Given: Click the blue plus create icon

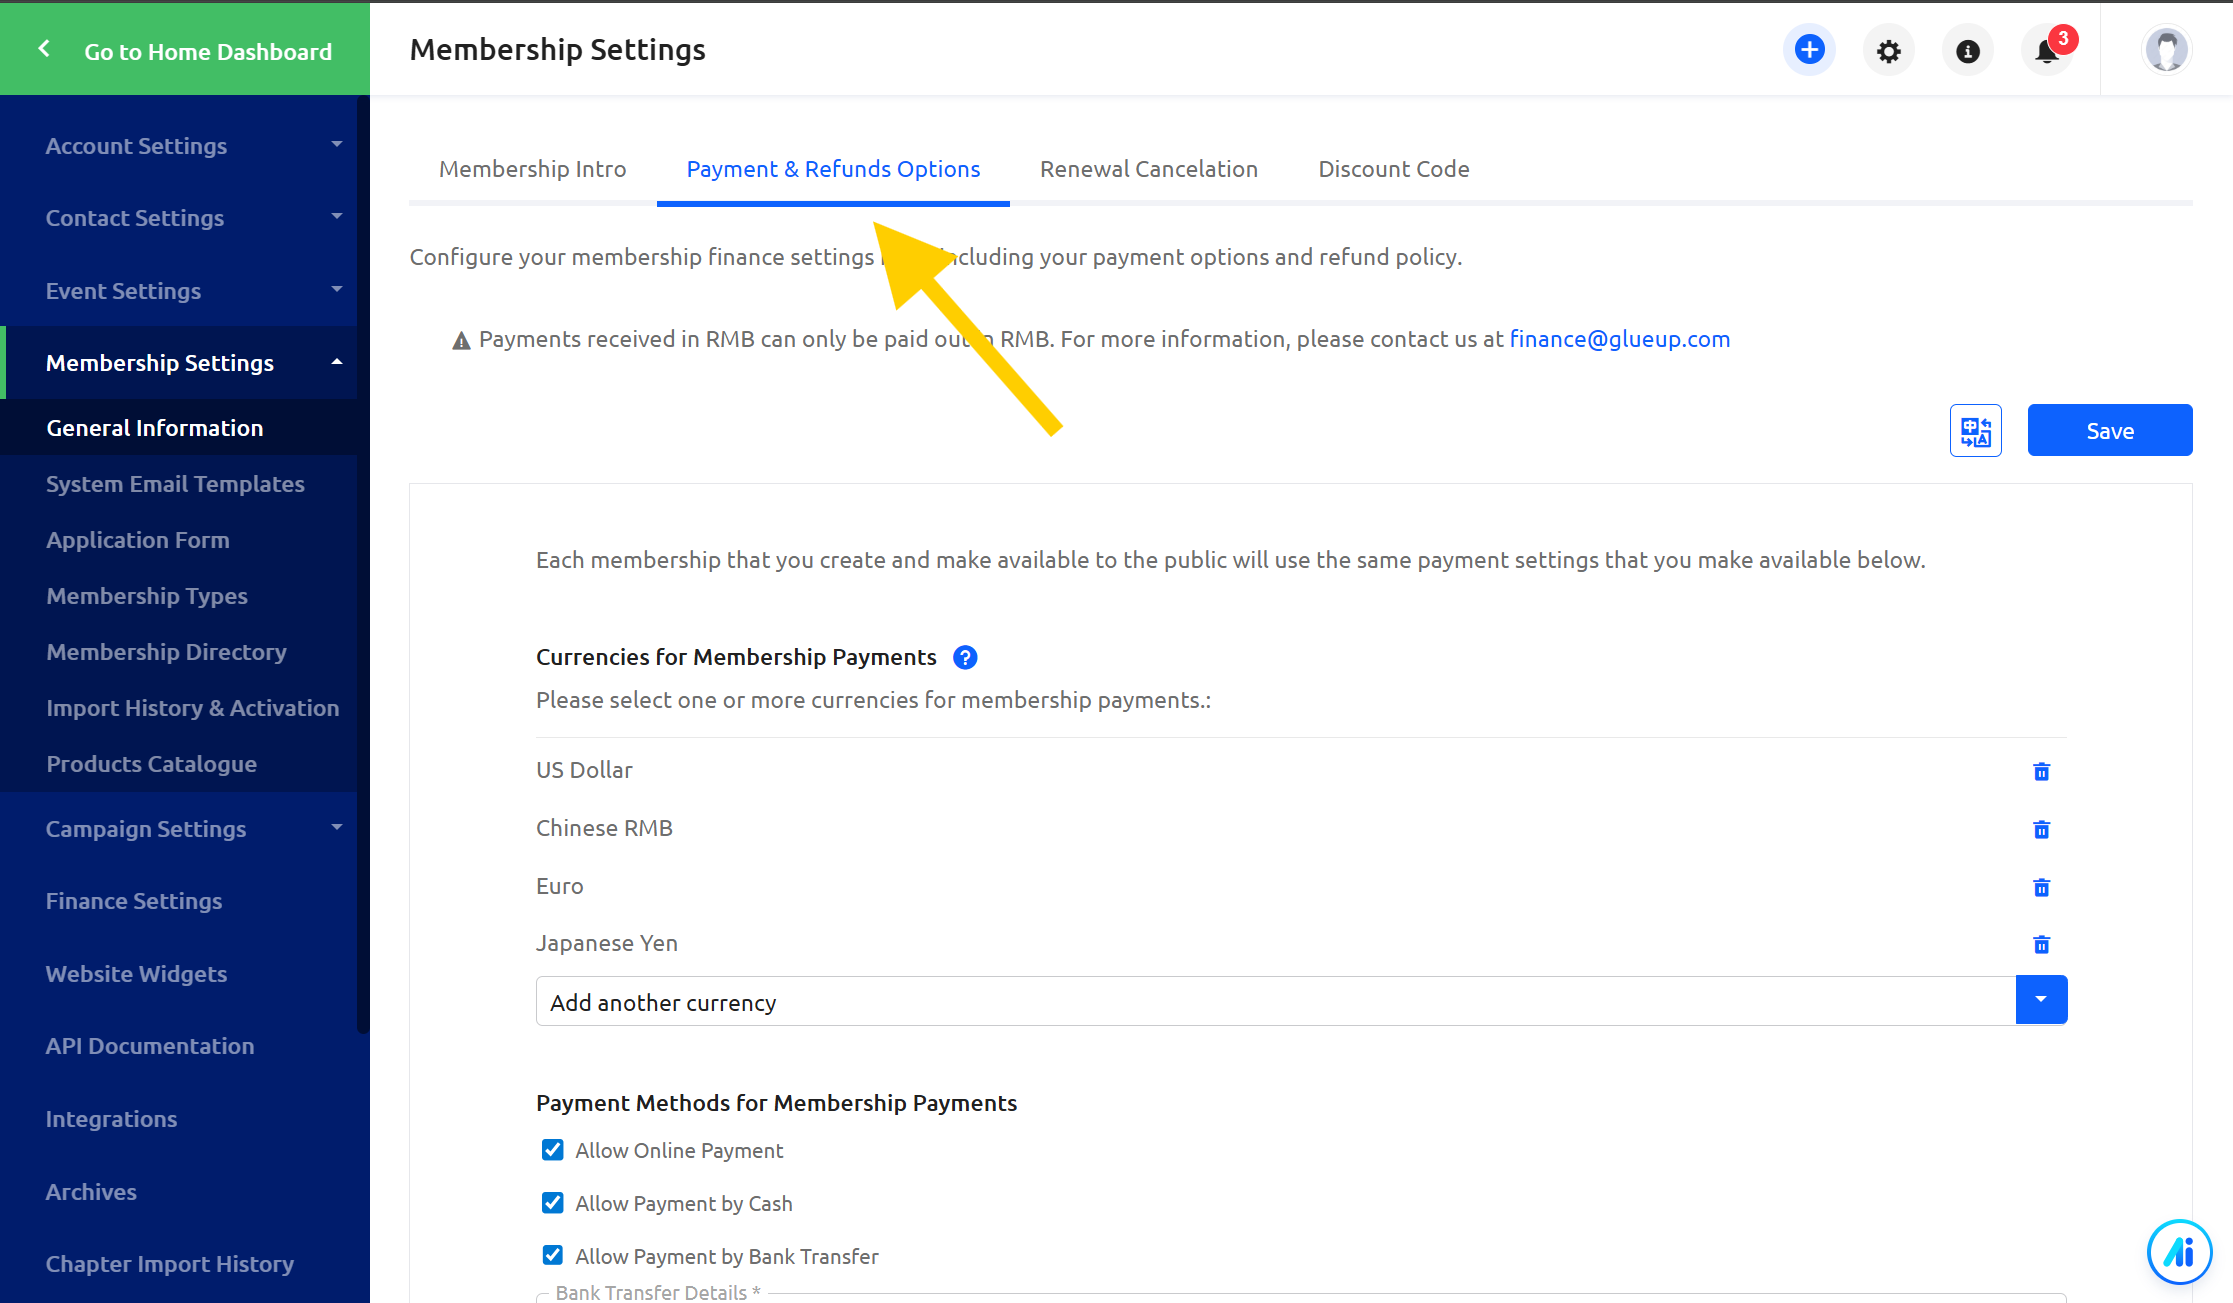Looking at the screenshot, I should pyautogui.click(x=1809, y=50).
